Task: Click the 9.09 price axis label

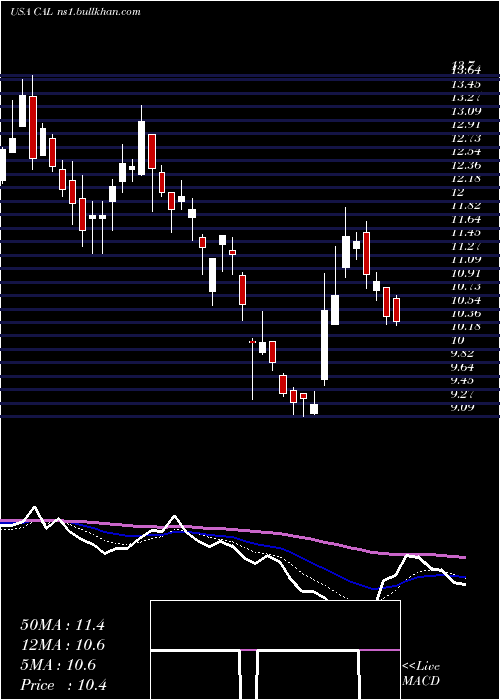Action: pos(464,408)
